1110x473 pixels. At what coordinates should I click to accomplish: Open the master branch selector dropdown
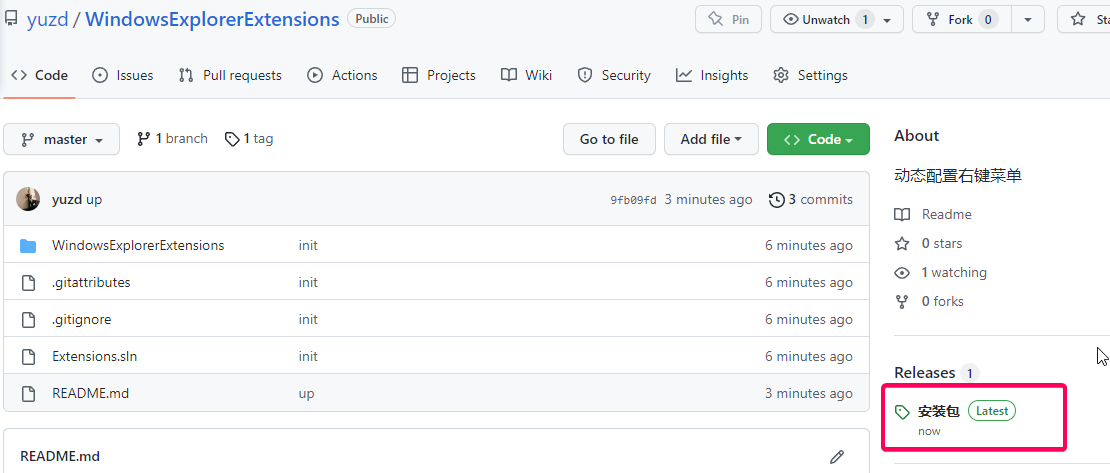[x=62, y=139]
